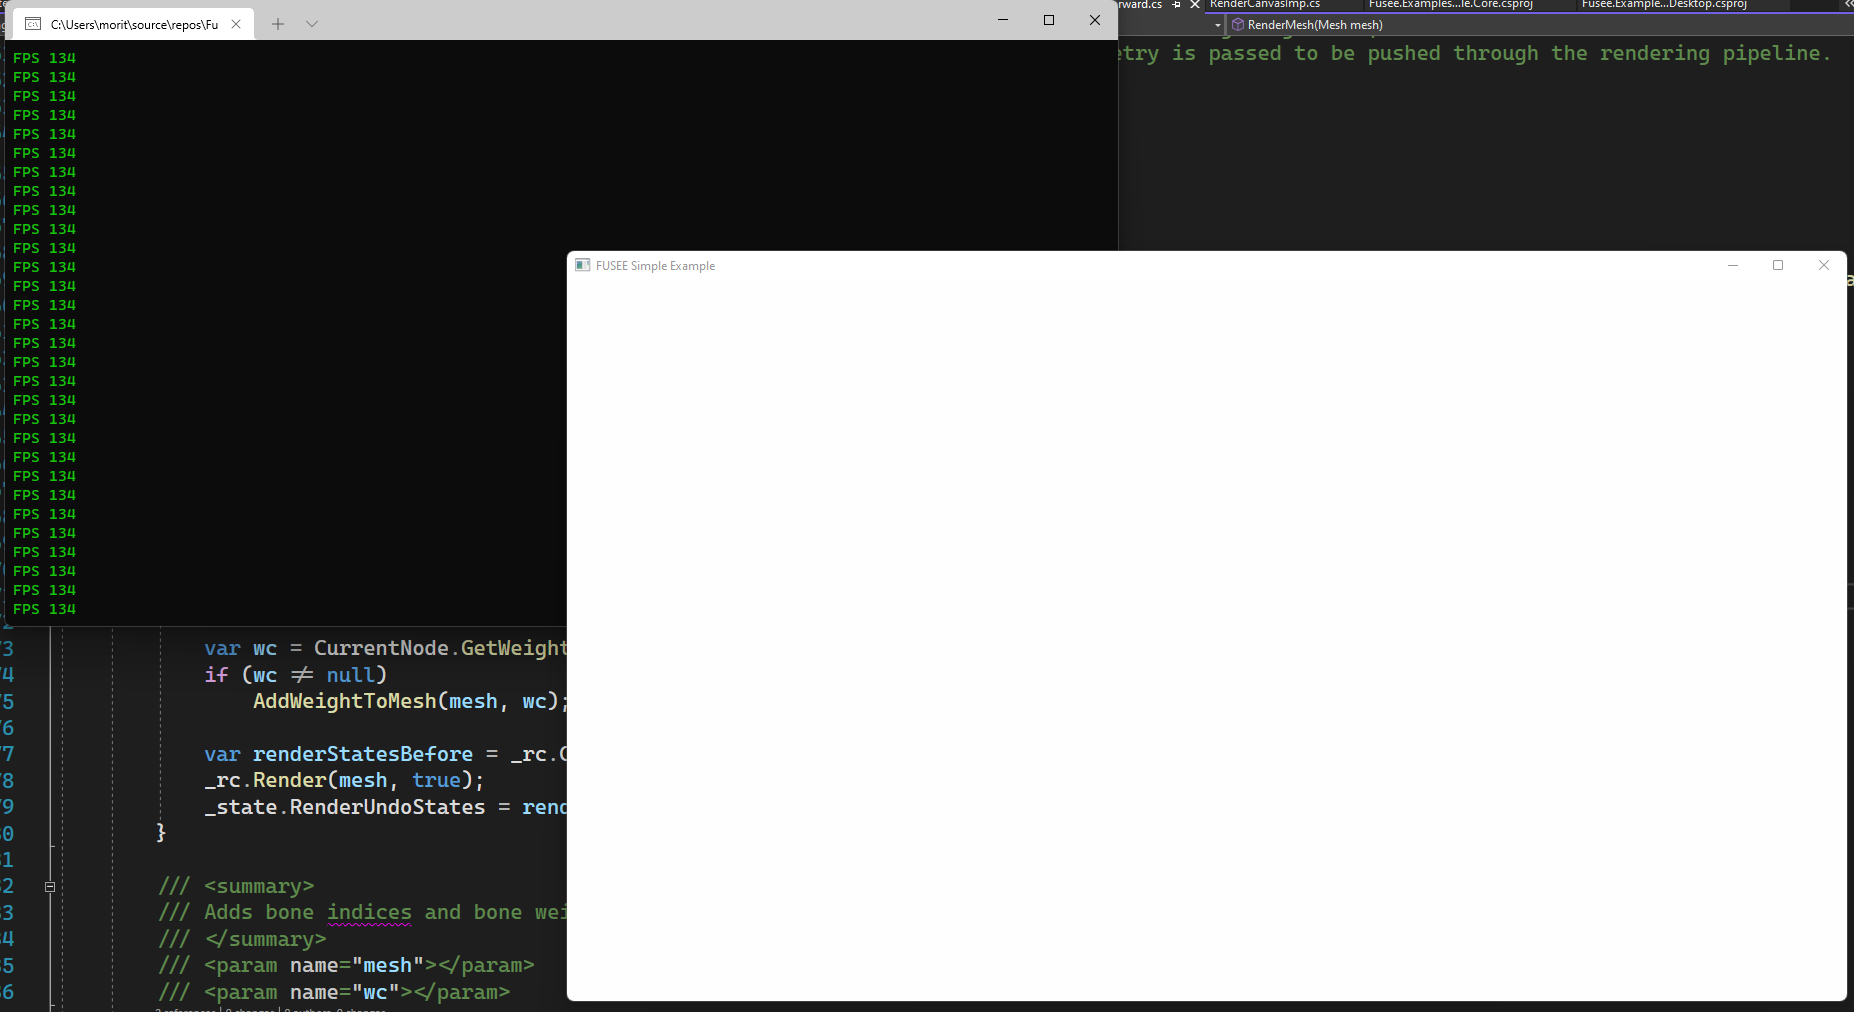Show the overflow list of open editor tabs
Viewport: 1854px width, 1012px height.
(x=1848, y=5)
